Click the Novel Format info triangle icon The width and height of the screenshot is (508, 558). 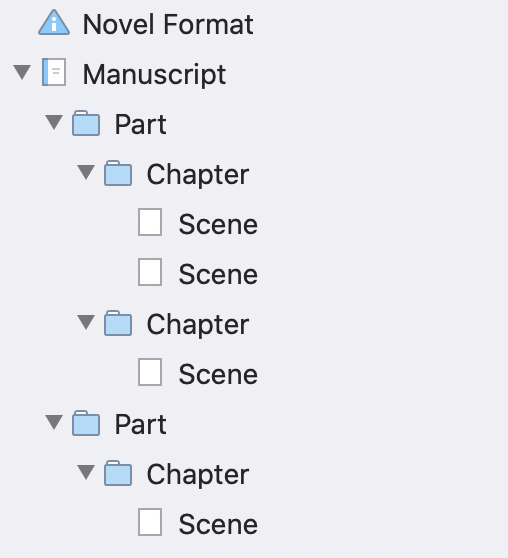pyautogui.click(x=54, y=22)
